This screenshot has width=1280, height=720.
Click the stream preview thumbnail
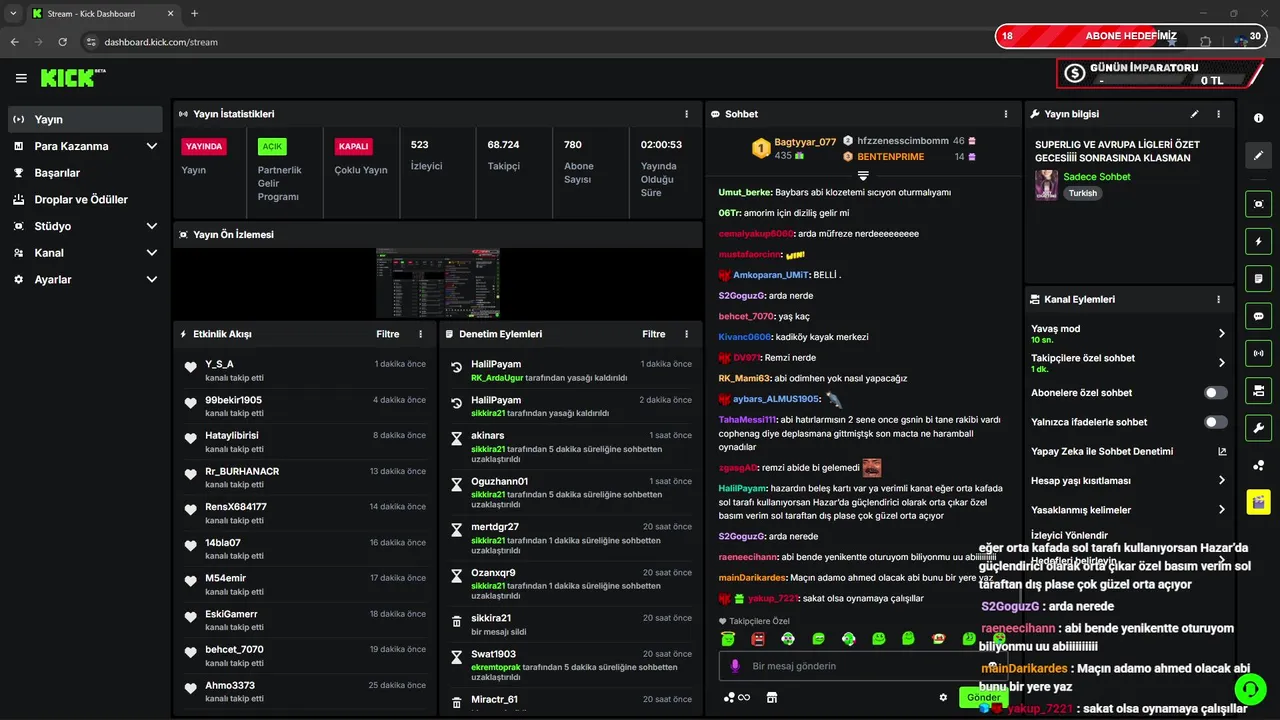click(x=438, y=283)
